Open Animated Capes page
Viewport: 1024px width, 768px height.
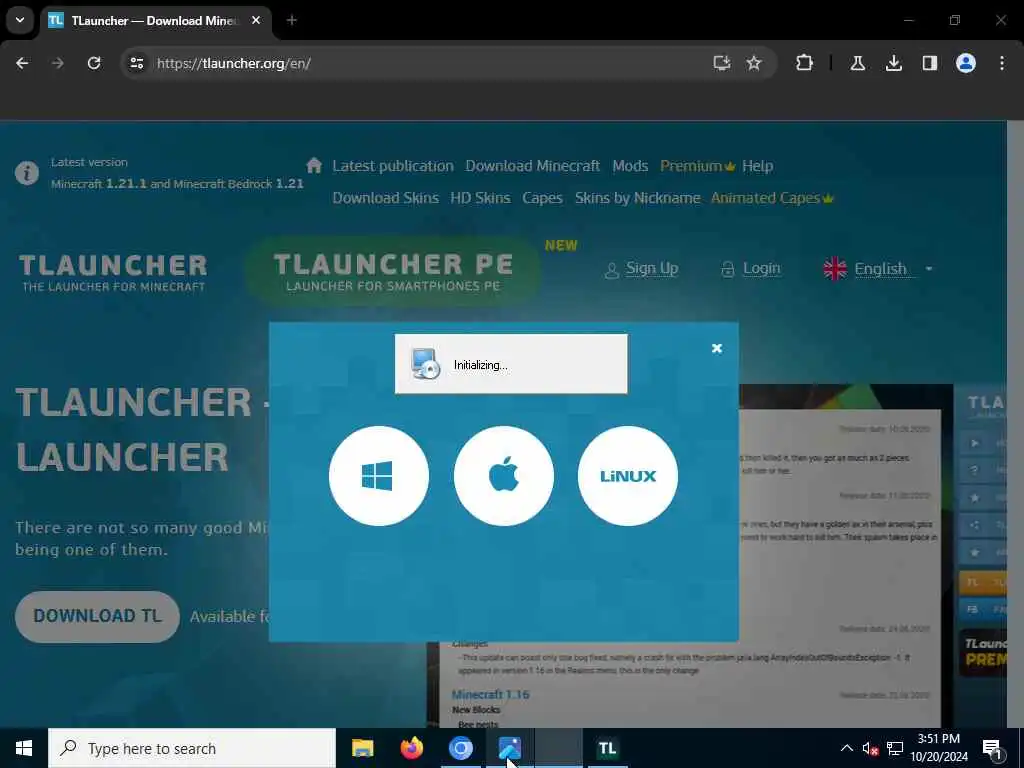(772, 198)
